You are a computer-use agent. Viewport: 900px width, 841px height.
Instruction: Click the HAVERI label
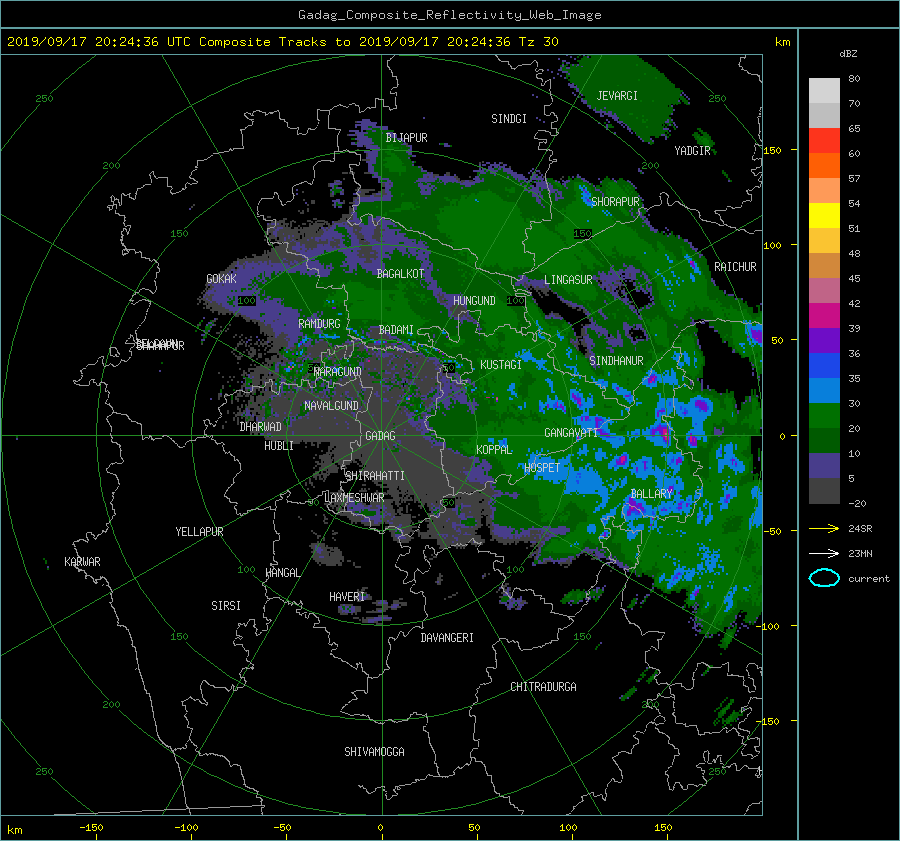347,597
